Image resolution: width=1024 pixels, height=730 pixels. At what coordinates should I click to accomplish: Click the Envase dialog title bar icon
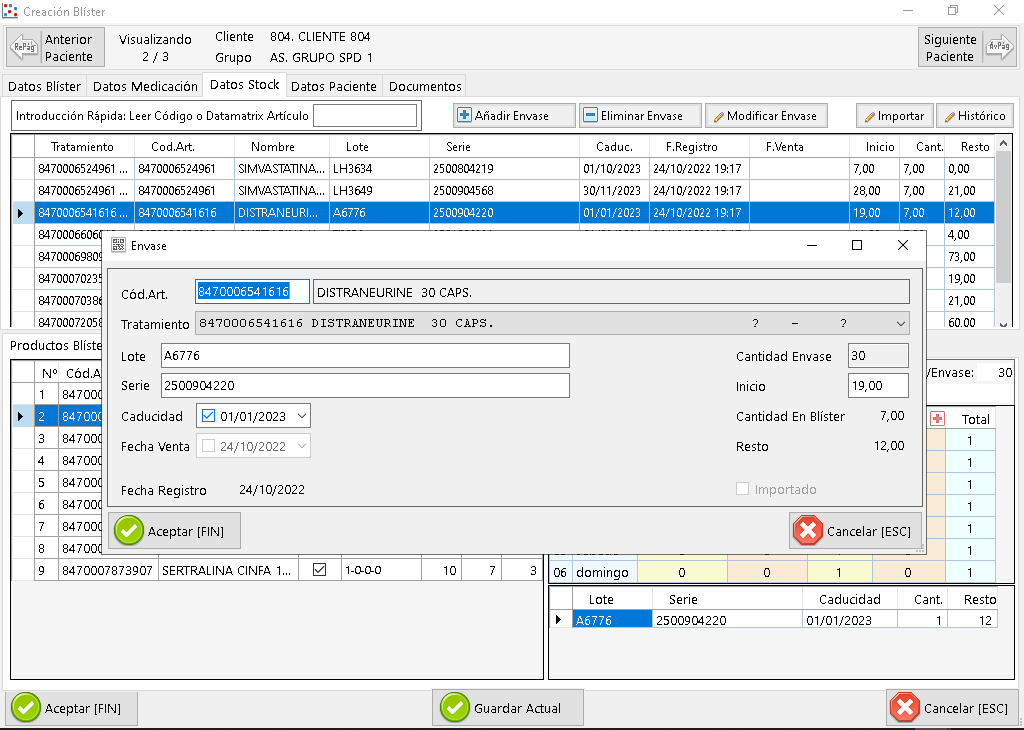[118, 246]
